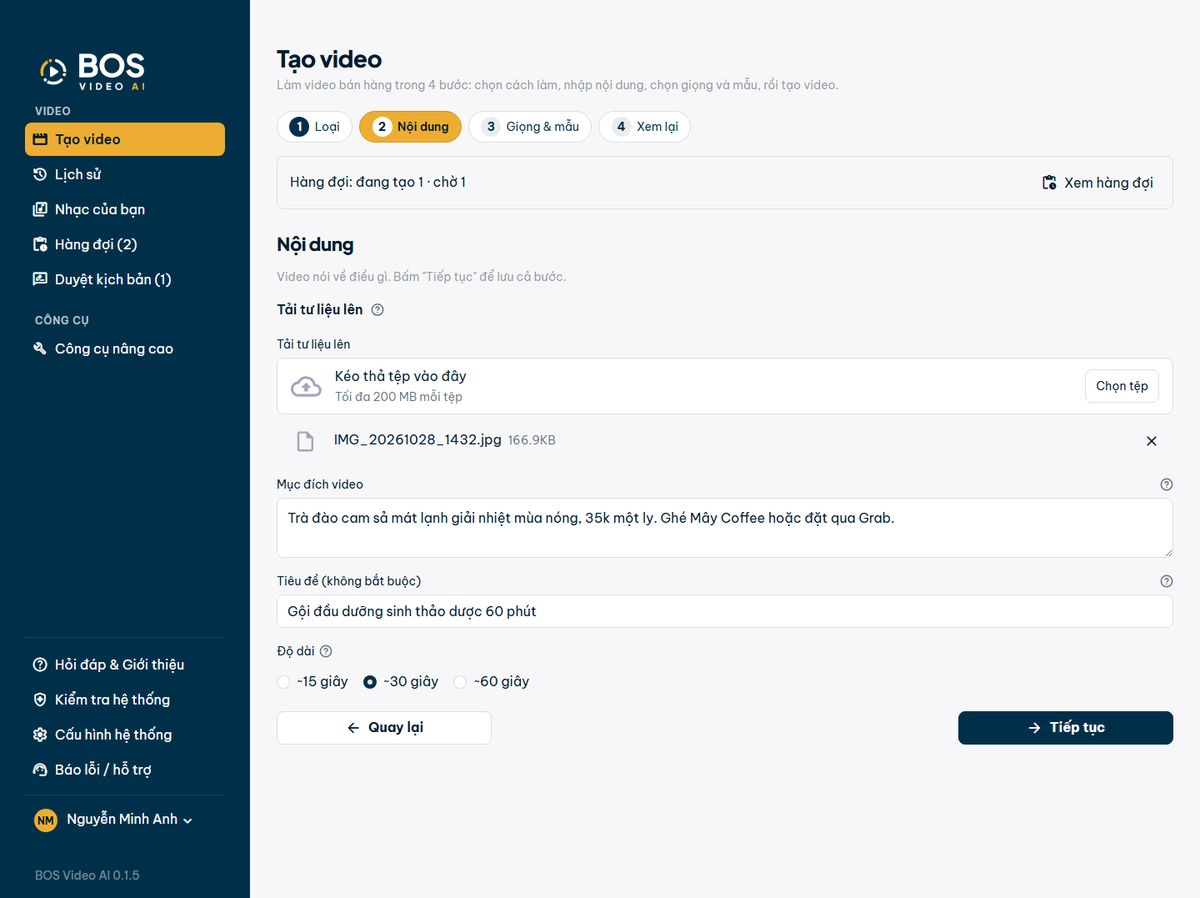Click the clapperboard icon beside Tạo video
This screenshot has width=1200, height=898.
click(x=40, y=140)
